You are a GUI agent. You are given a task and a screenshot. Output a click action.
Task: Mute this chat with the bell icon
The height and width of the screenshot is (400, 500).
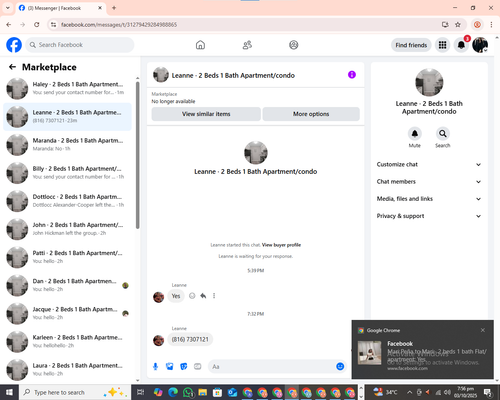click(415, 134)
